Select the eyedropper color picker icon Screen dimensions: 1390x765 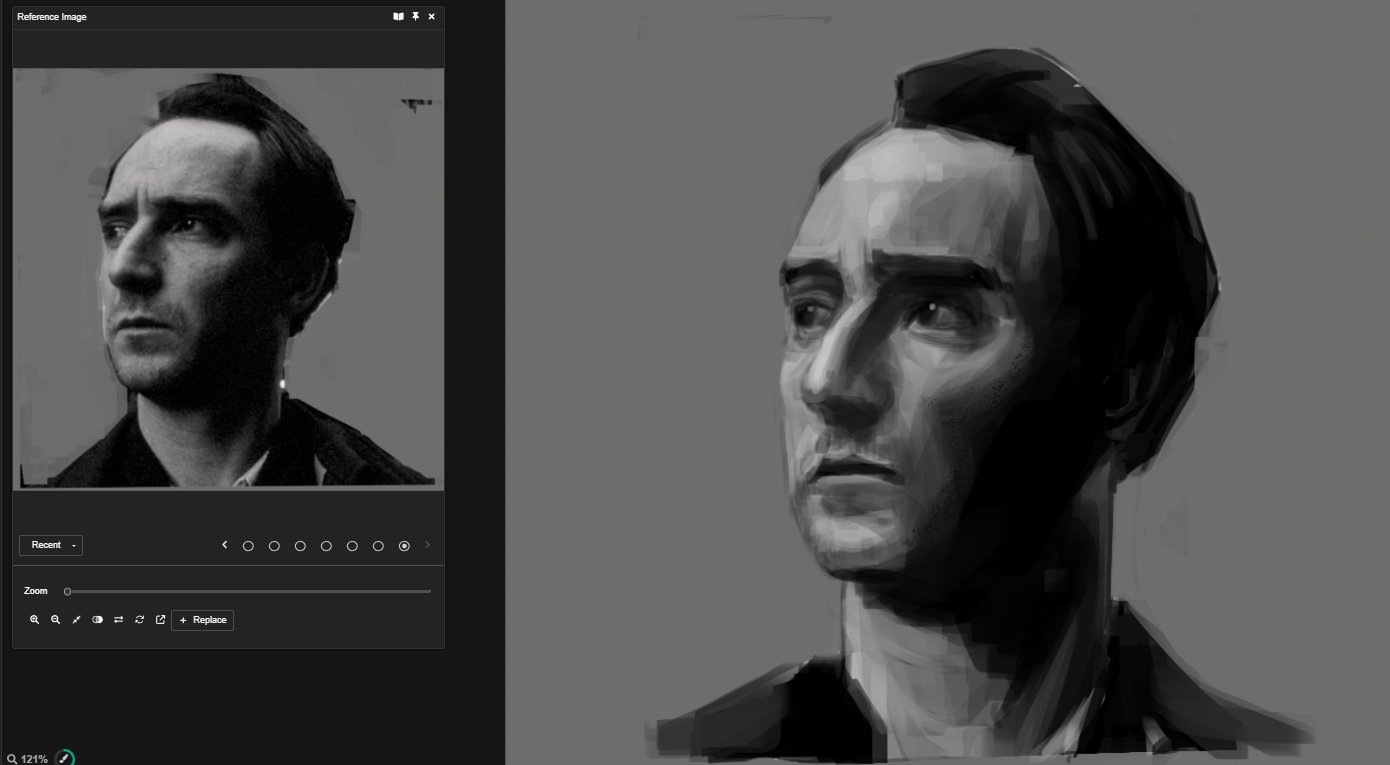[x=76, y=620]
